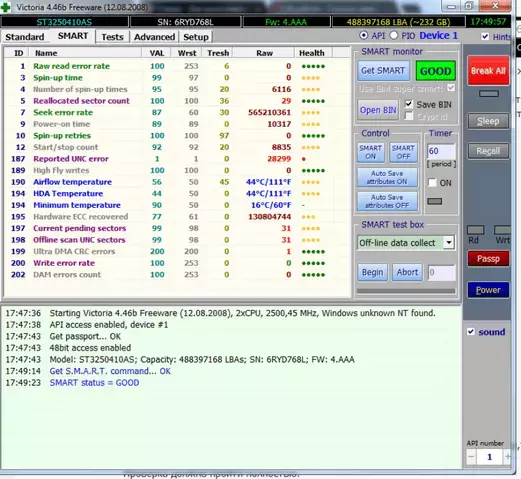Screen dimensions: 521x479
Task: Click the Timer period input field
Action: tap(441, 151)
